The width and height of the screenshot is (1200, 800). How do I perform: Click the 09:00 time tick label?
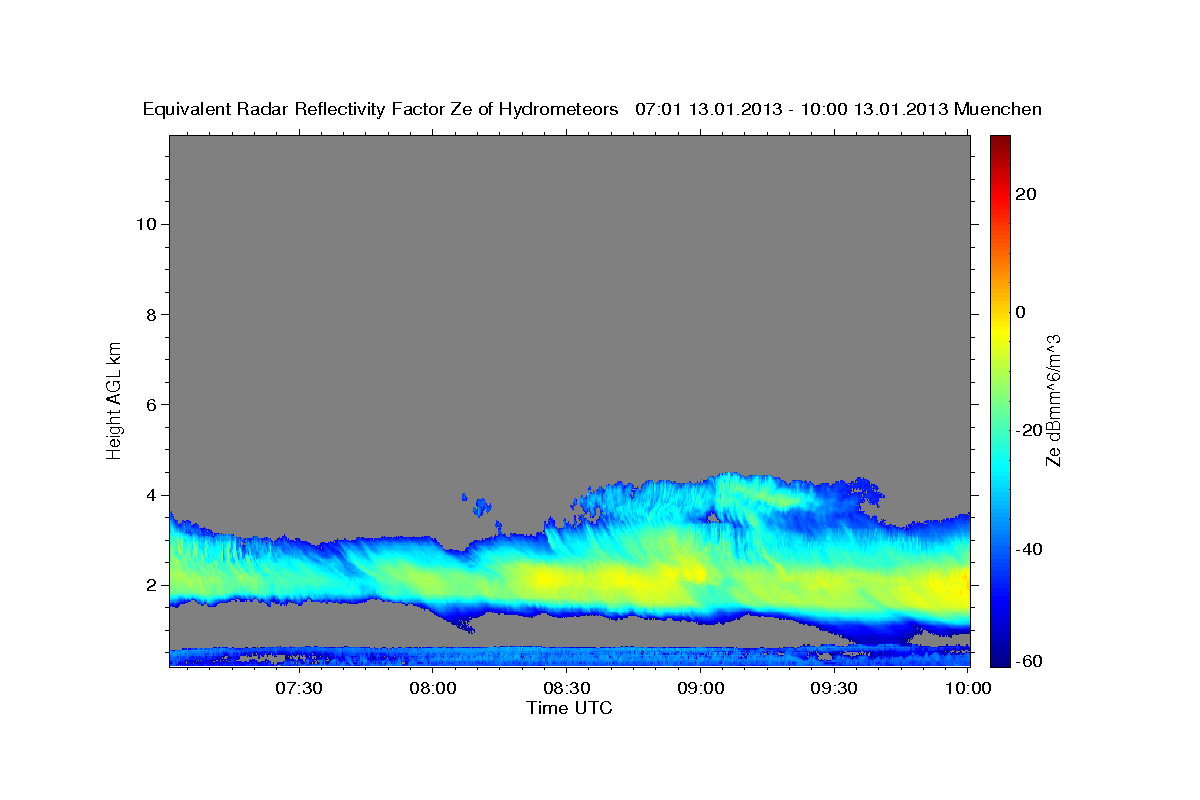pyautogui.click(x=700, y=688)
